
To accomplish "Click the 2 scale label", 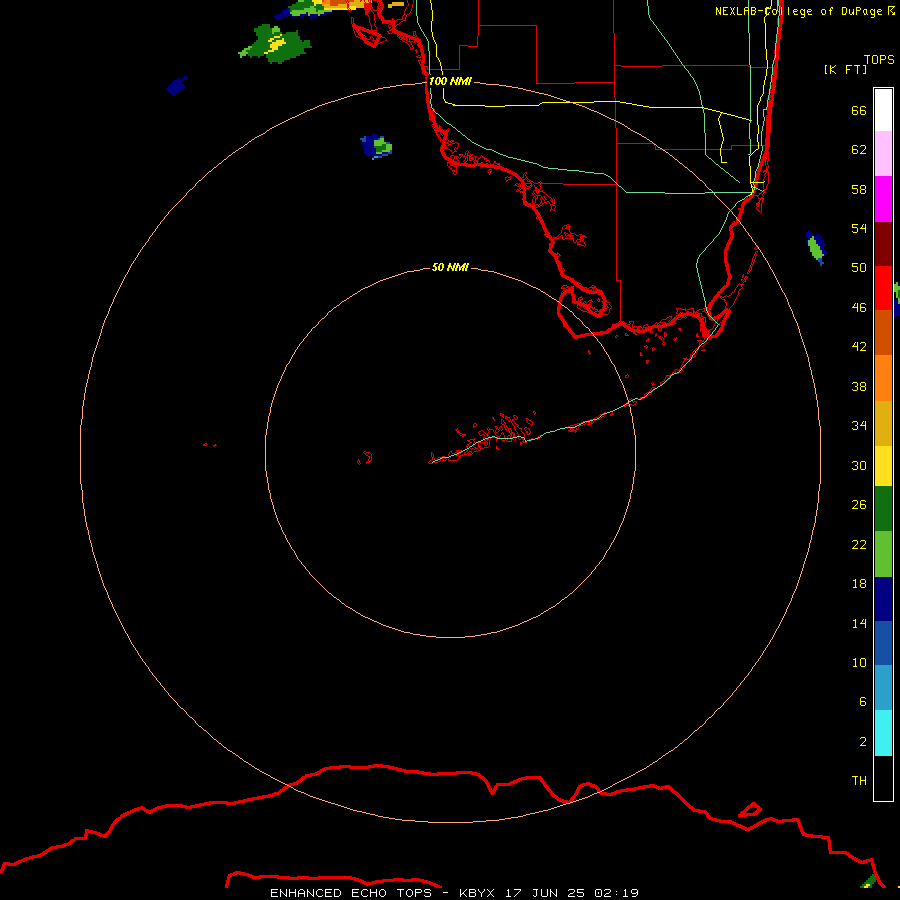I will coord(863,742).
